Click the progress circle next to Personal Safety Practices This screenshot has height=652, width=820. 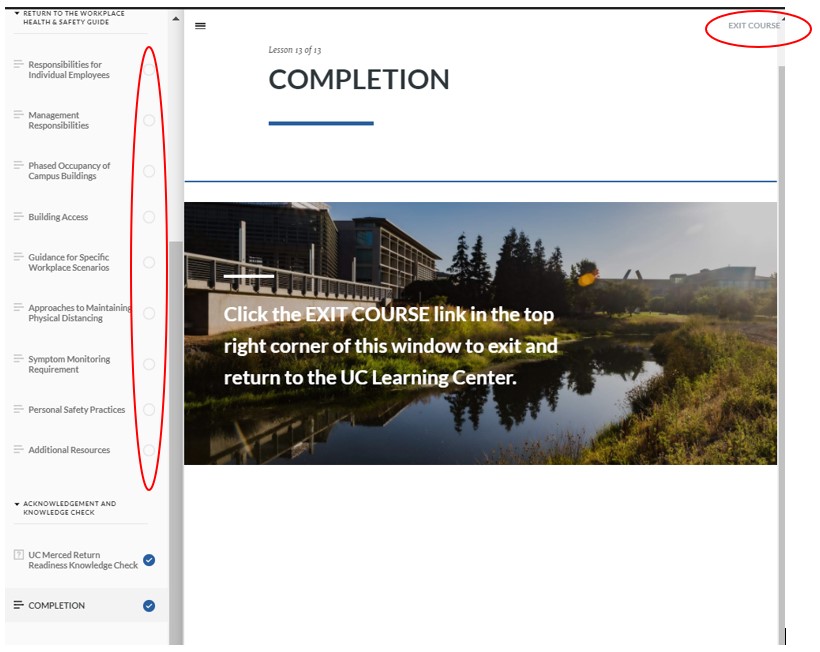coord(149,409)
